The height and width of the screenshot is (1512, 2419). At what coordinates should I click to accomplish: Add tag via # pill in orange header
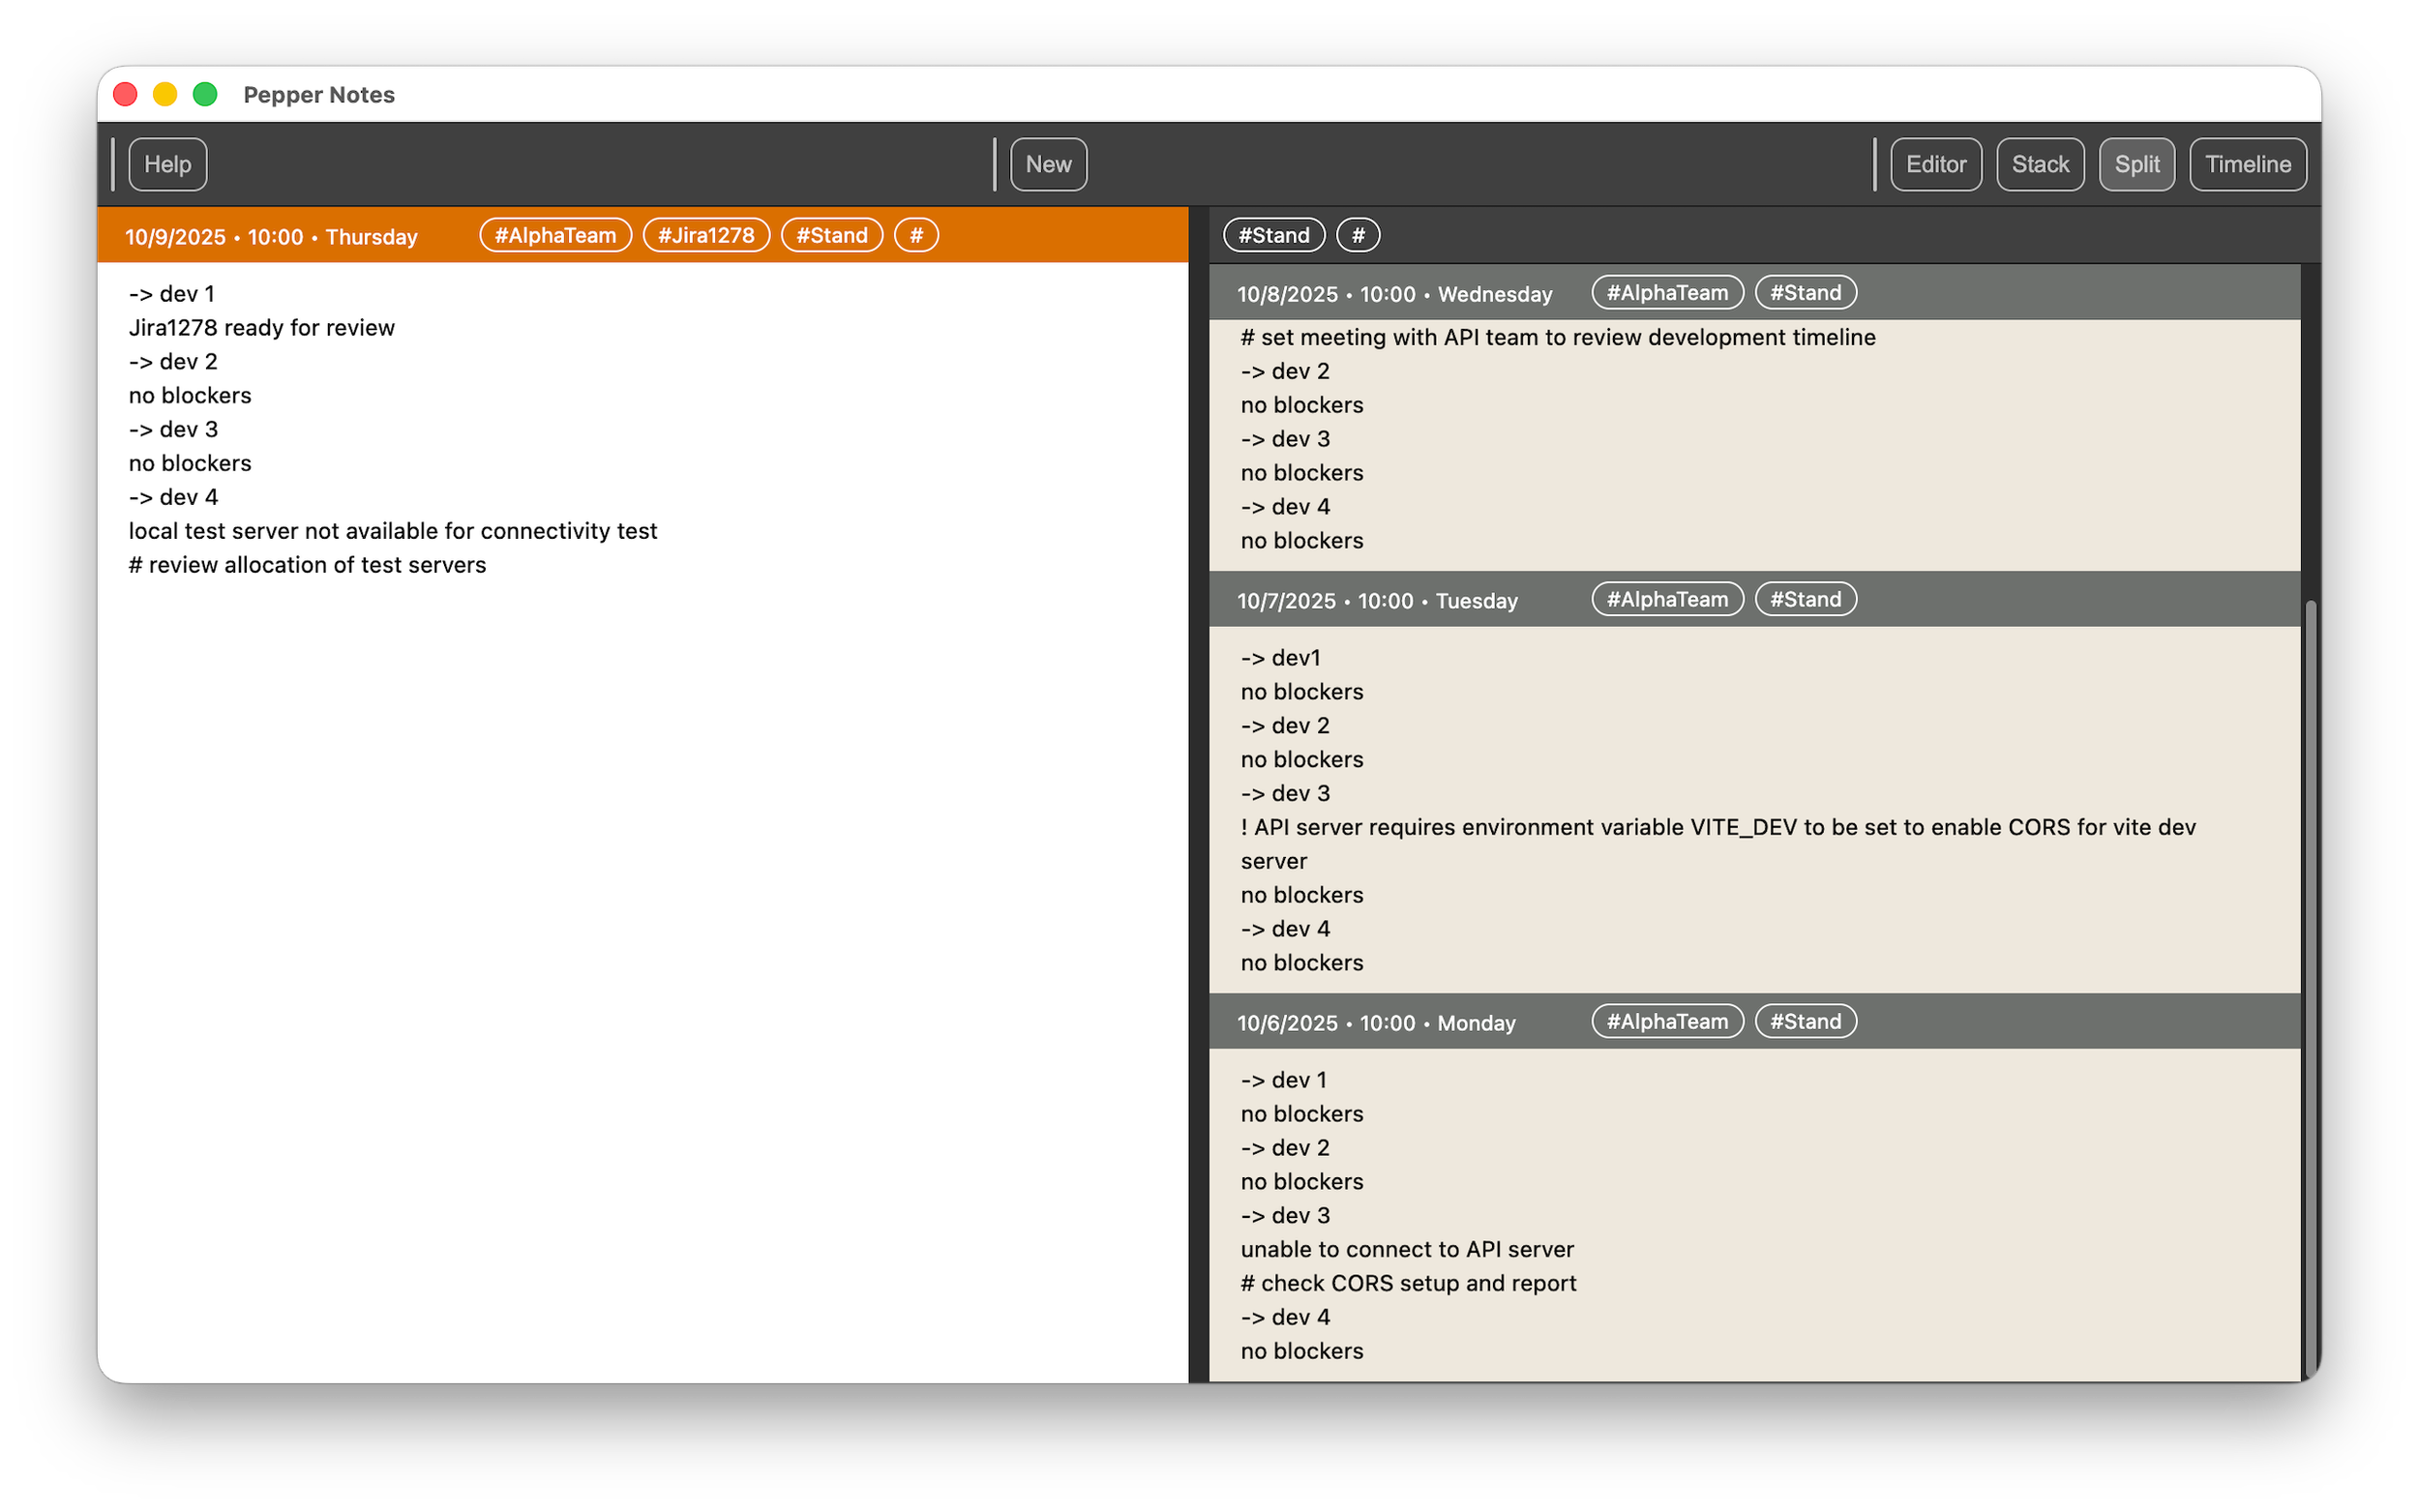click(x=916, y=235)
